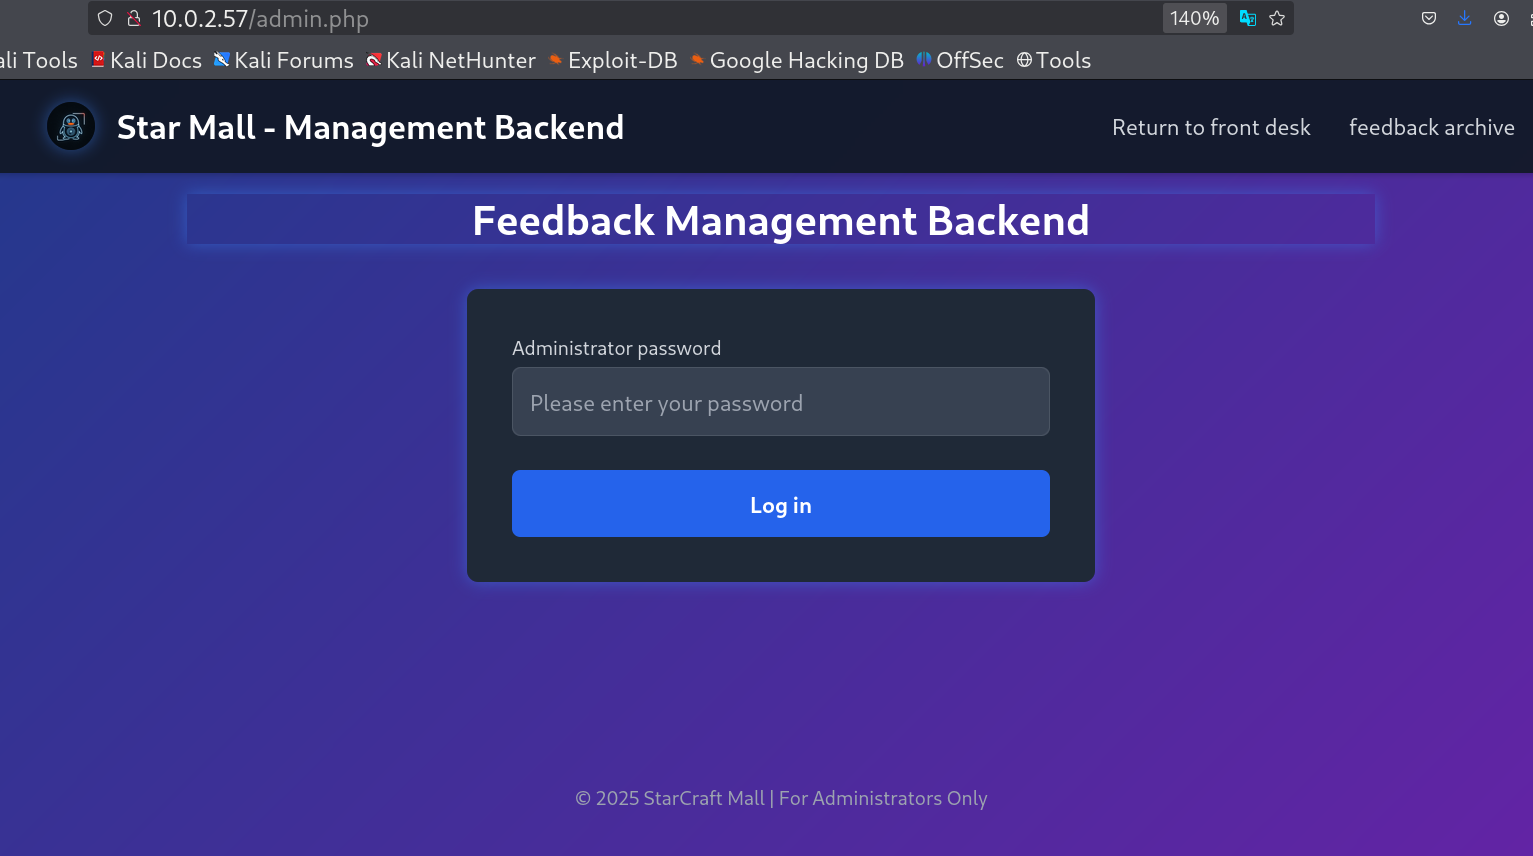Open the Kali Docs bookmark

(x=147, y=60)
